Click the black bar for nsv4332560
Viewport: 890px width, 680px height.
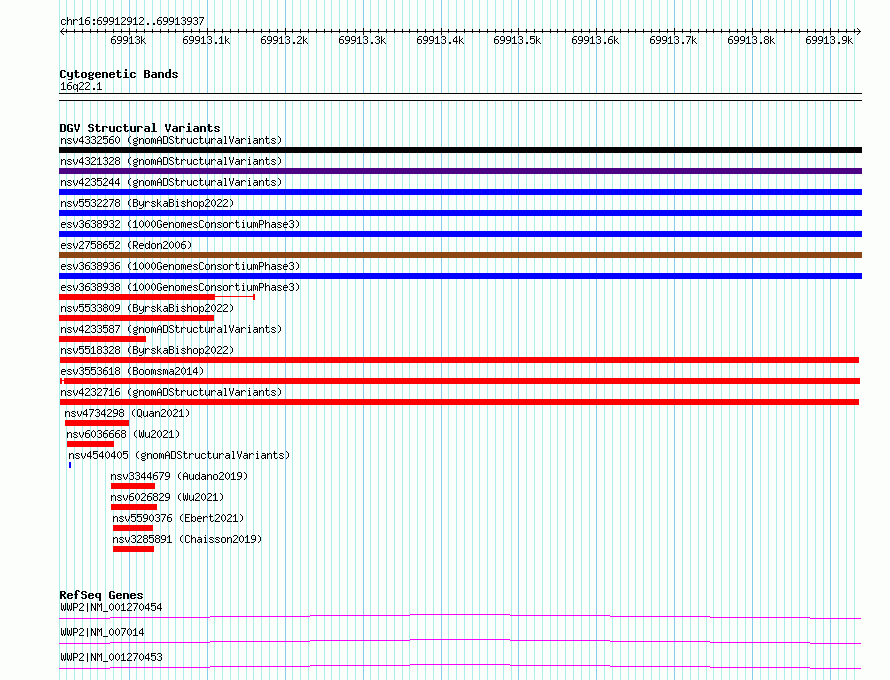coord(460,150)
